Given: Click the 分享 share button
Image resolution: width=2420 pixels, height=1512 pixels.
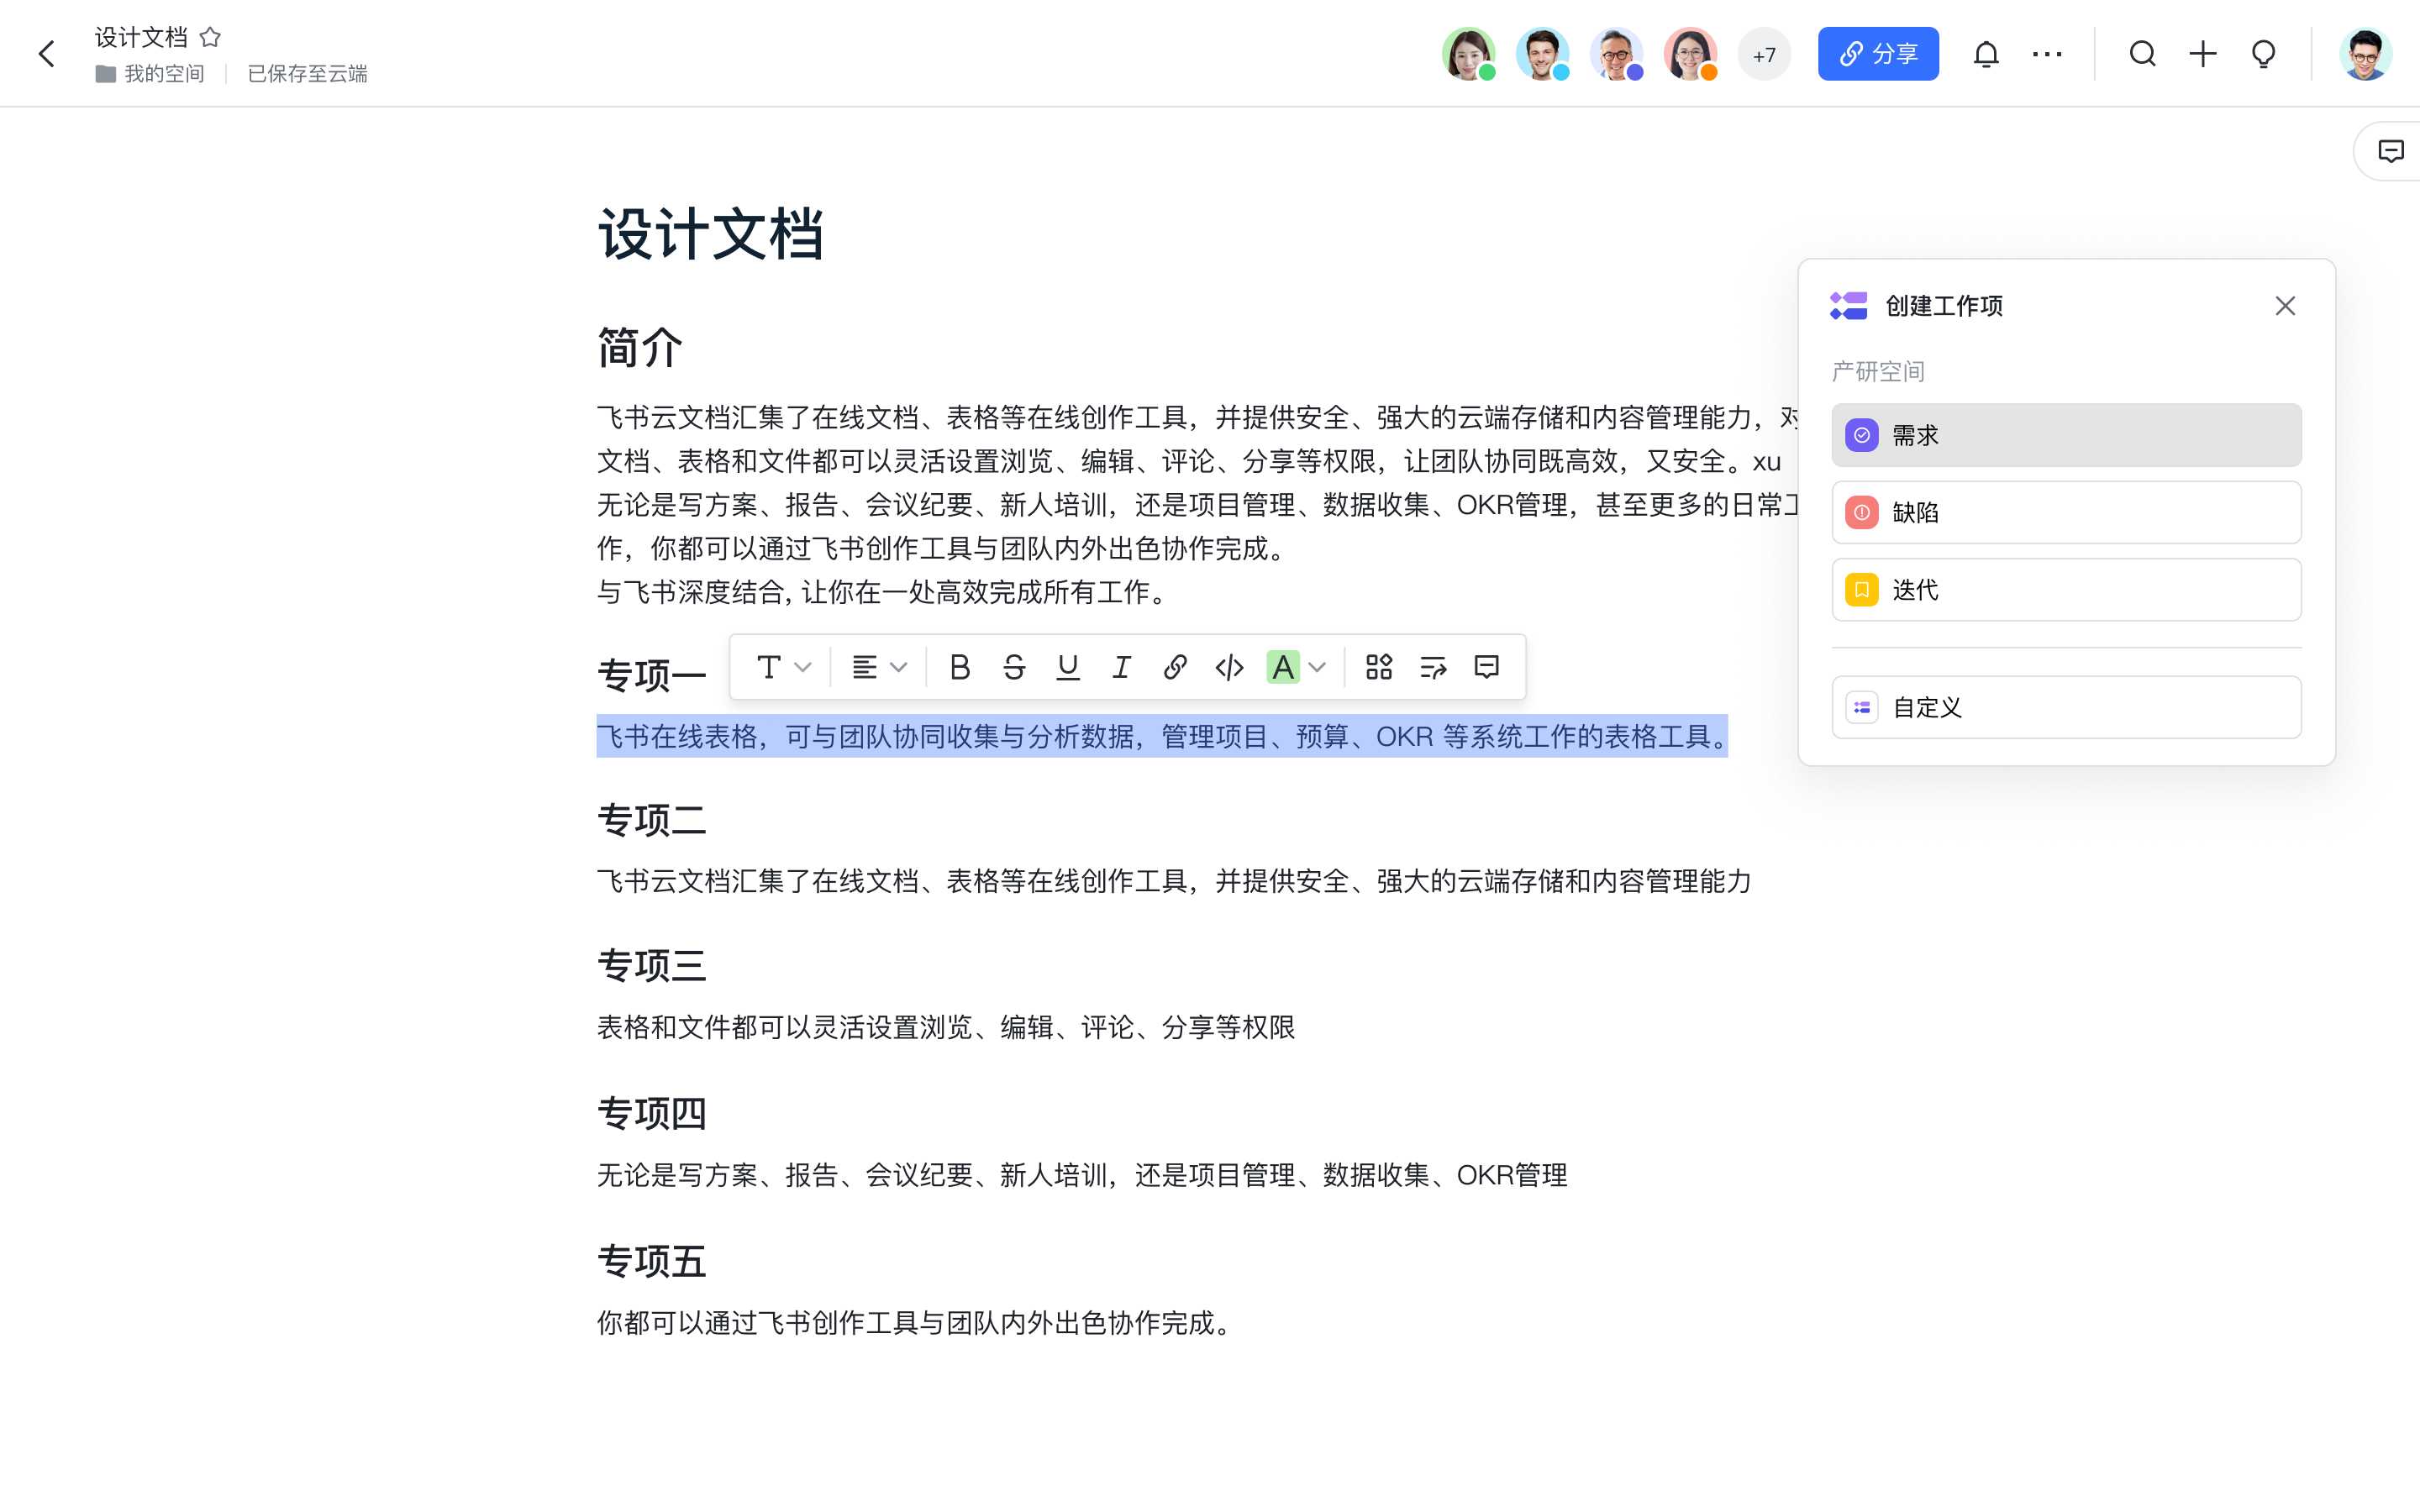Looking at the screenshot, I should point(1878,54).
